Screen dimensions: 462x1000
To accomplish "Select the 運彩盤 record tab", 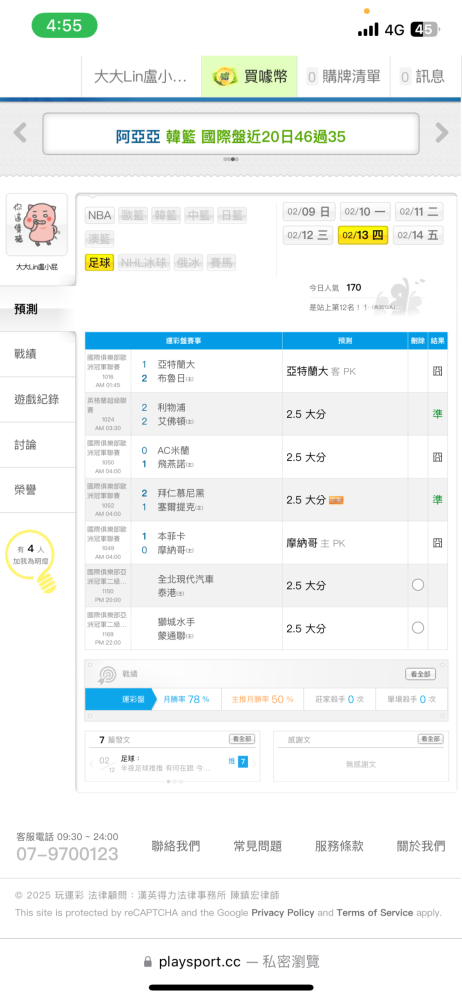I will click(121, 699).
